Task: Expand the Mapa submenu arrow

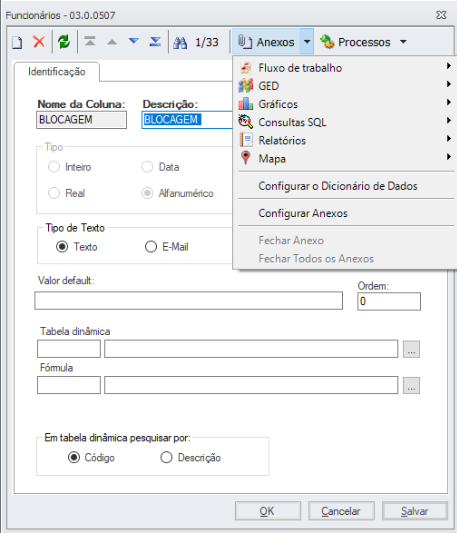Action: click(x=449, y=157)
